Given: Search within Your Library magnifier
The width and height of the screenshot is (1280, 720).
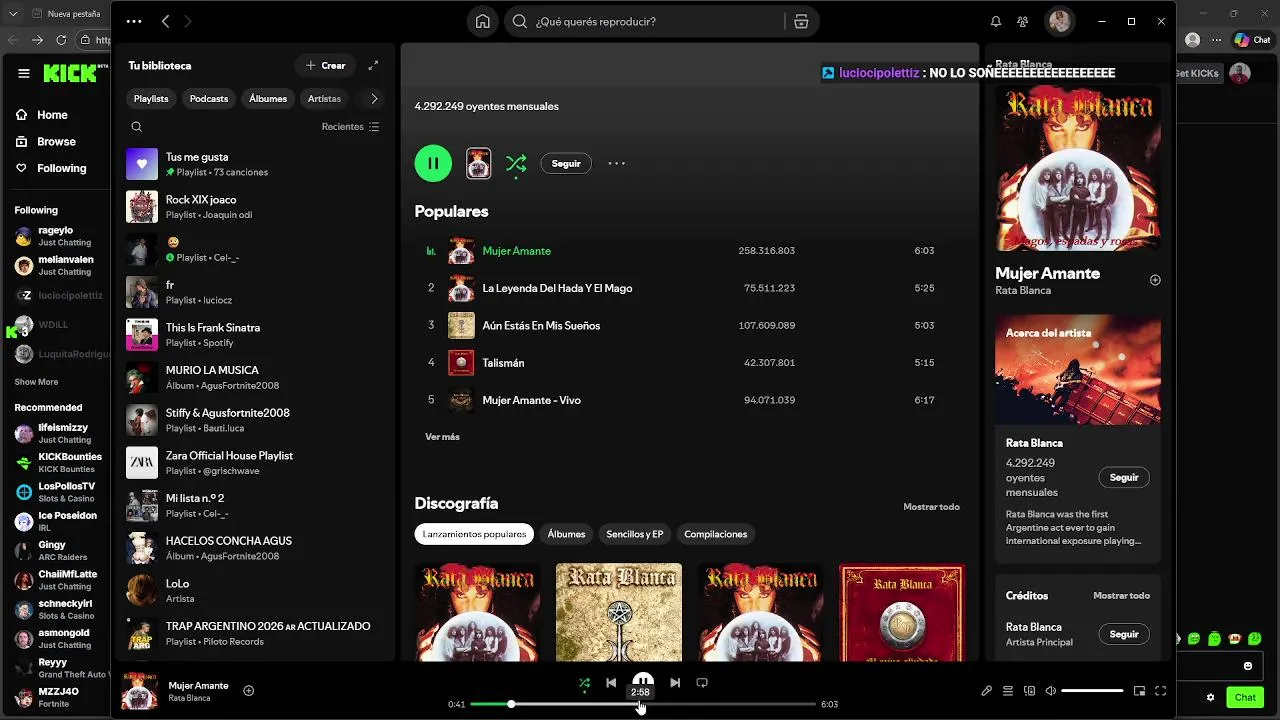Looking at the screenshot, I should click(x=137, y=127).
